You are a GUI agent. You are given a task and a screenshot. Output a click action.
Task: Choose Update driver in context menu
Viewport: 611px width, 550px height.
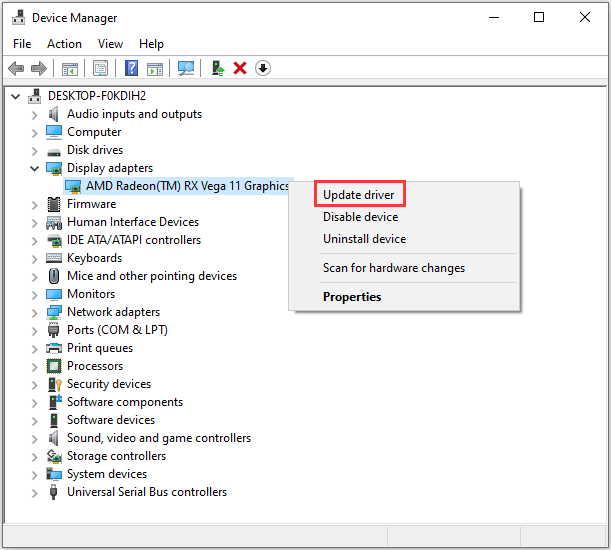358,195
